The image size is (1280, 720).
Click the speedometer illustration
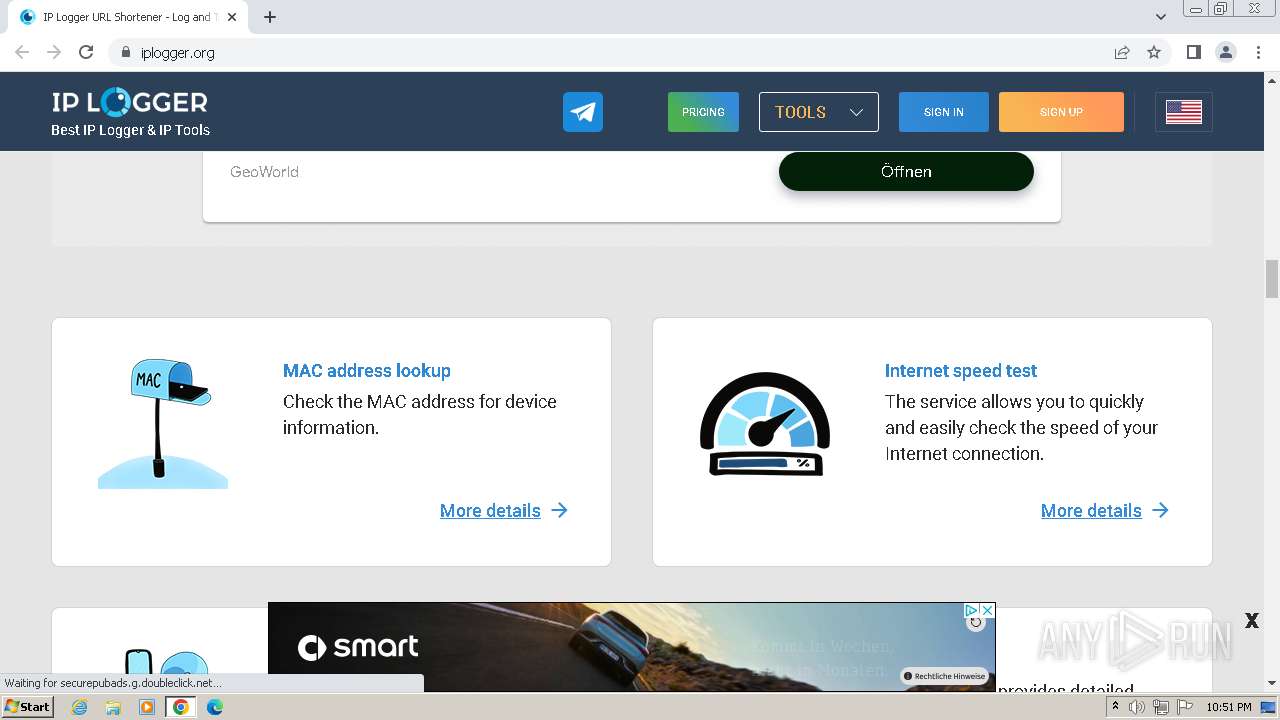[x=765, y=424]
